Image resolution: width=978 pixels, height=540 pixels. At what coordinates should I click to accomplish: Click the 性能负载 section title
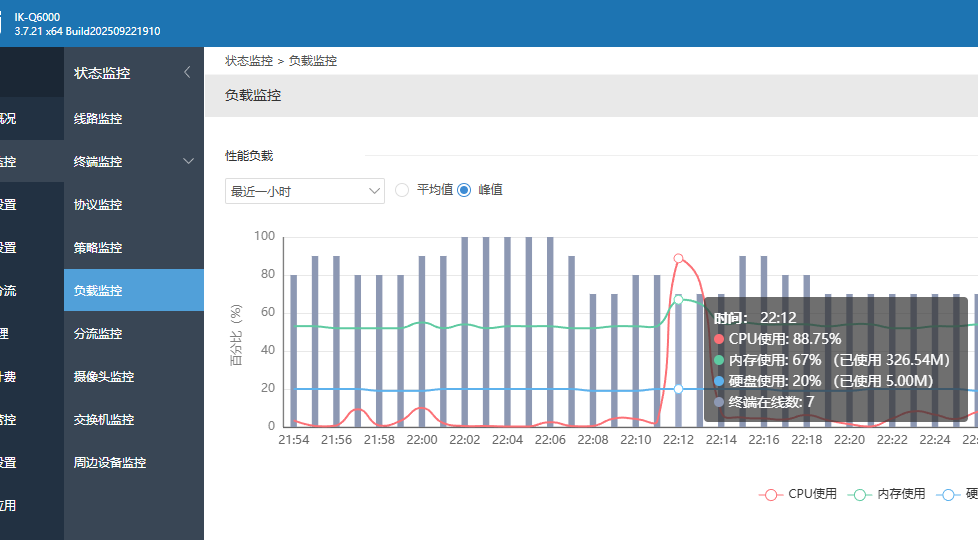[249, 156]
